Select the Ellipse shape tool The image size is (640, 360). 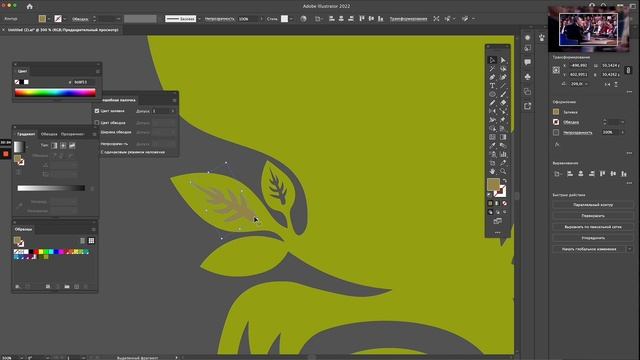(x=493, y=94)
